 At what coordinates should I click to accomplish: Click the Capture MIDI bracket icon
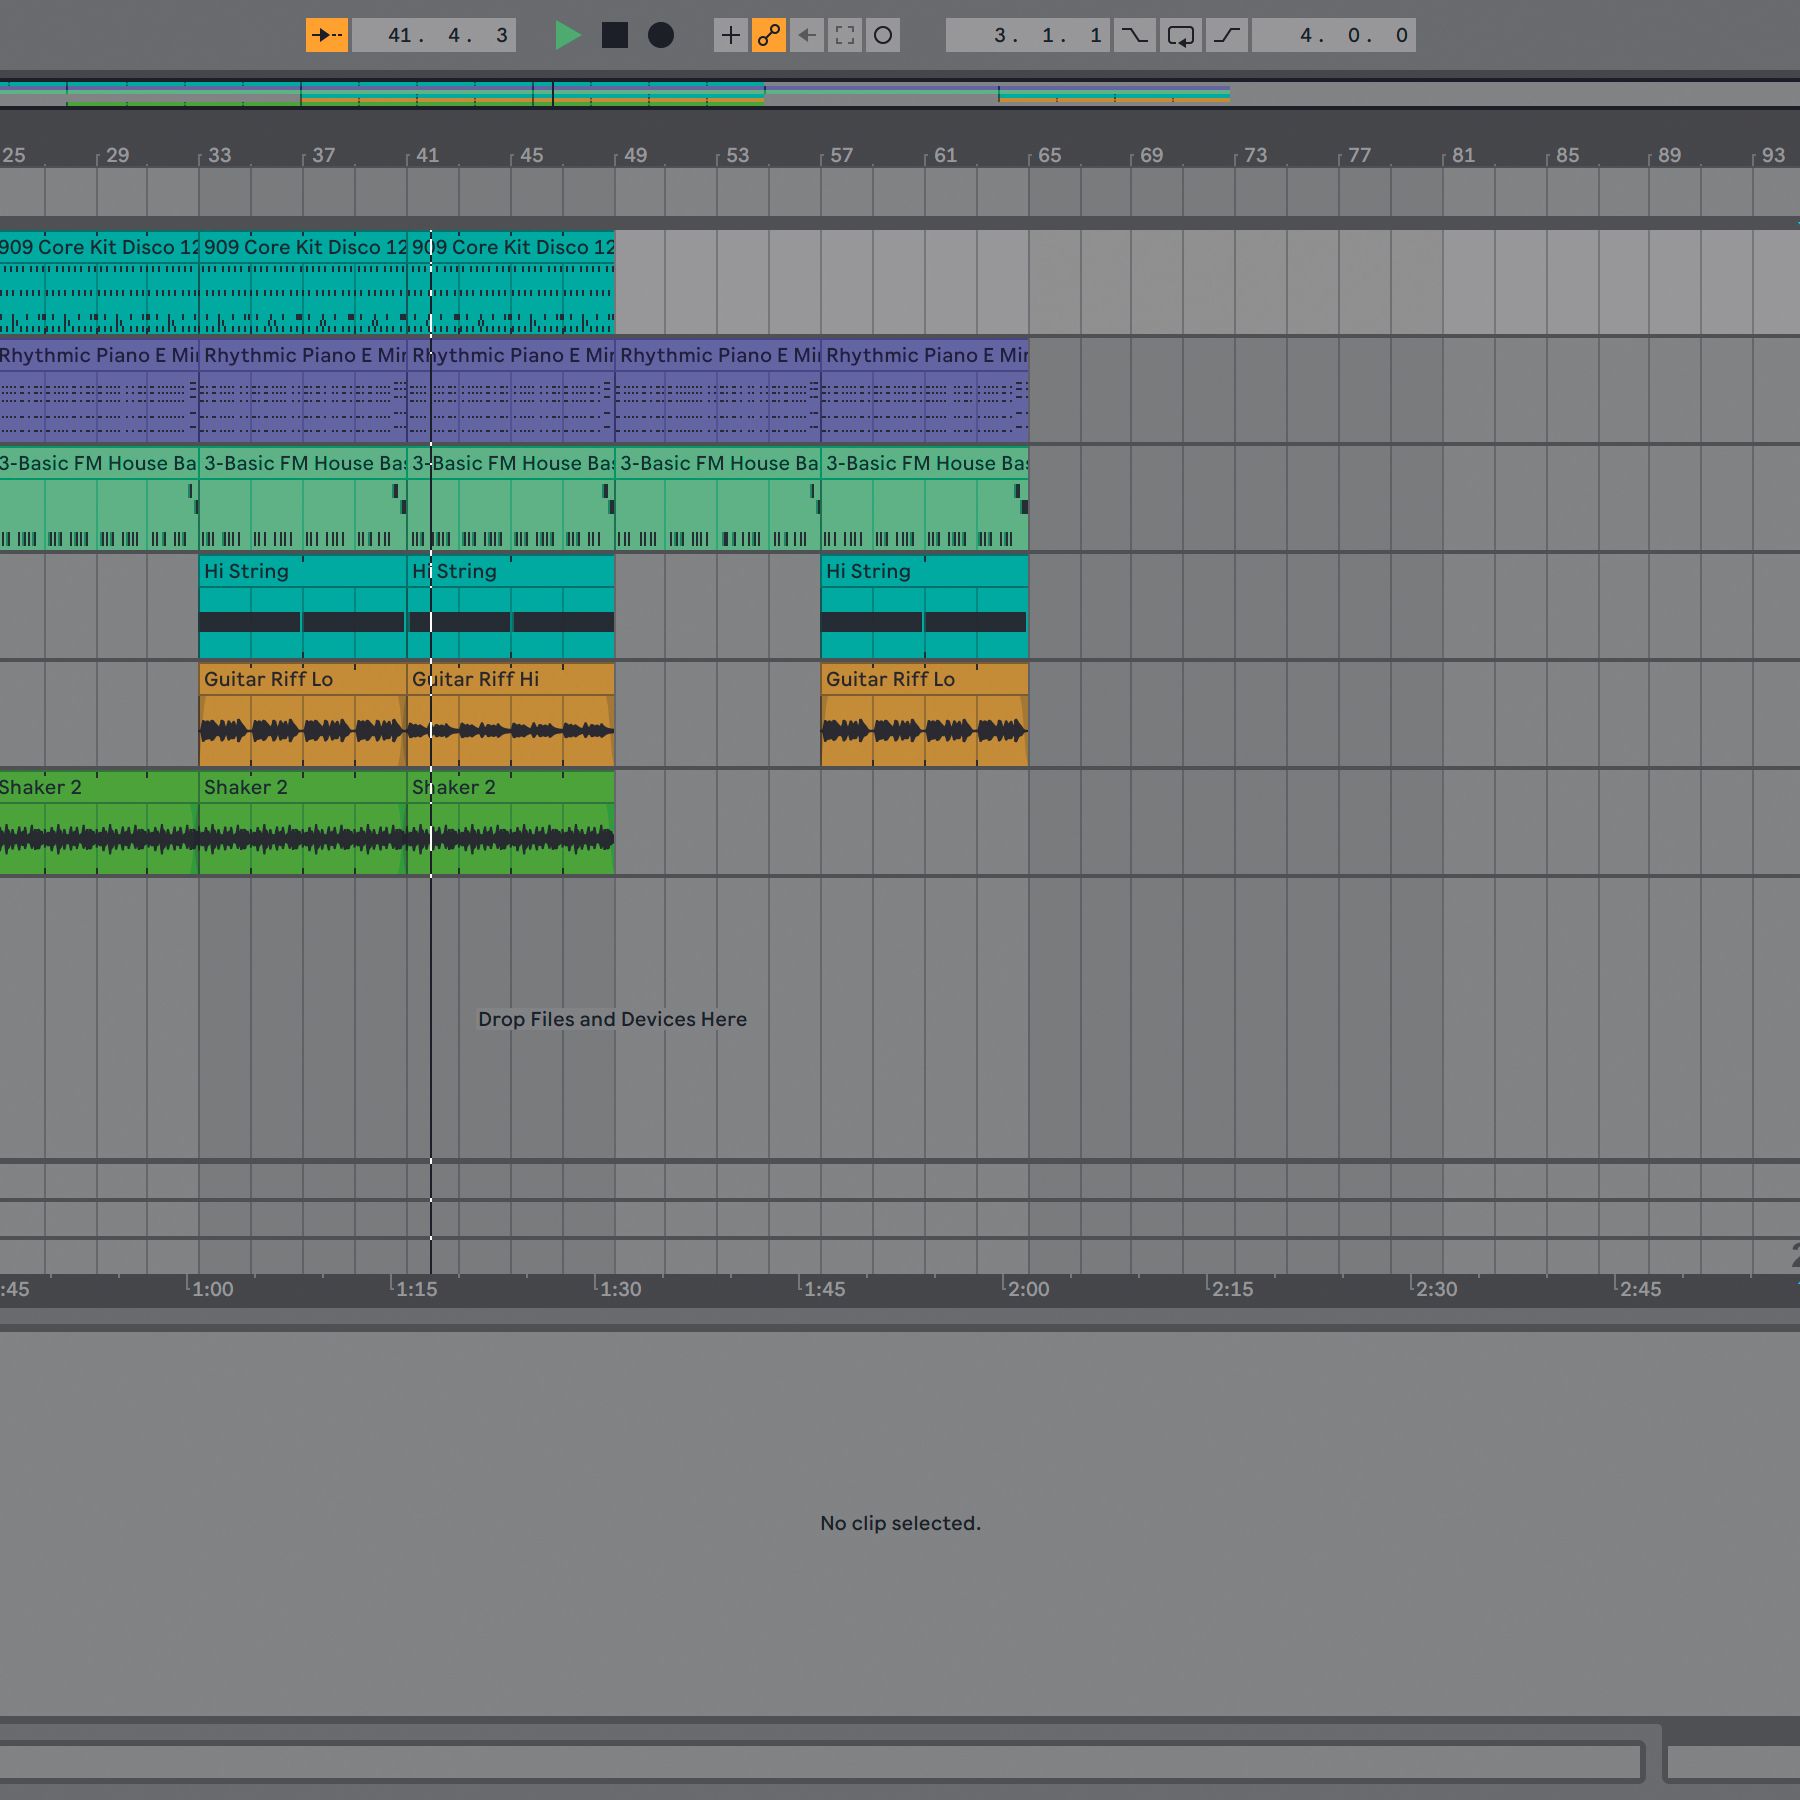point(845,35)
